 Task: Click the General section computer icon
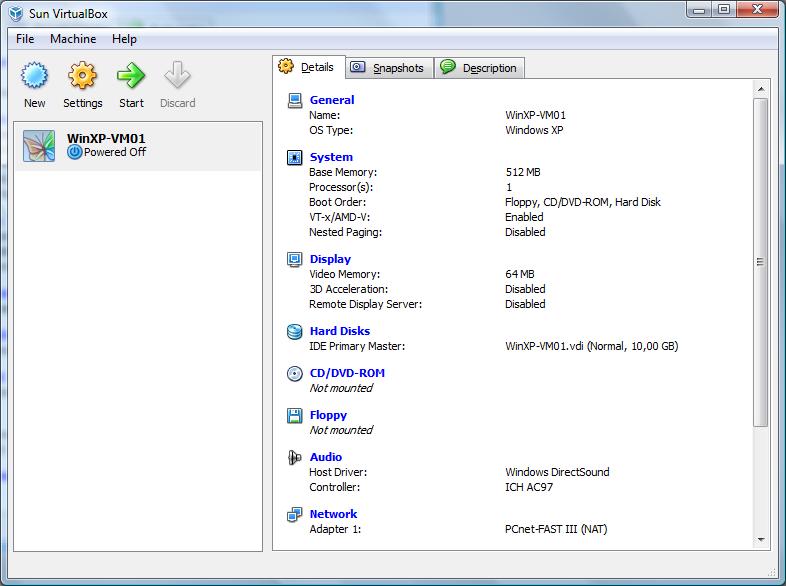295,101
